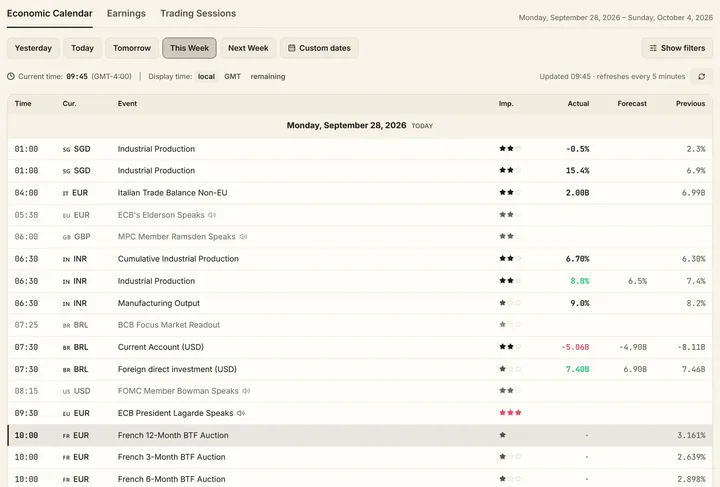The height and width of the screenshot is (487, 720).
Task: Click importance star for French 3-Month BTF Auction
Action: (510, 457)
